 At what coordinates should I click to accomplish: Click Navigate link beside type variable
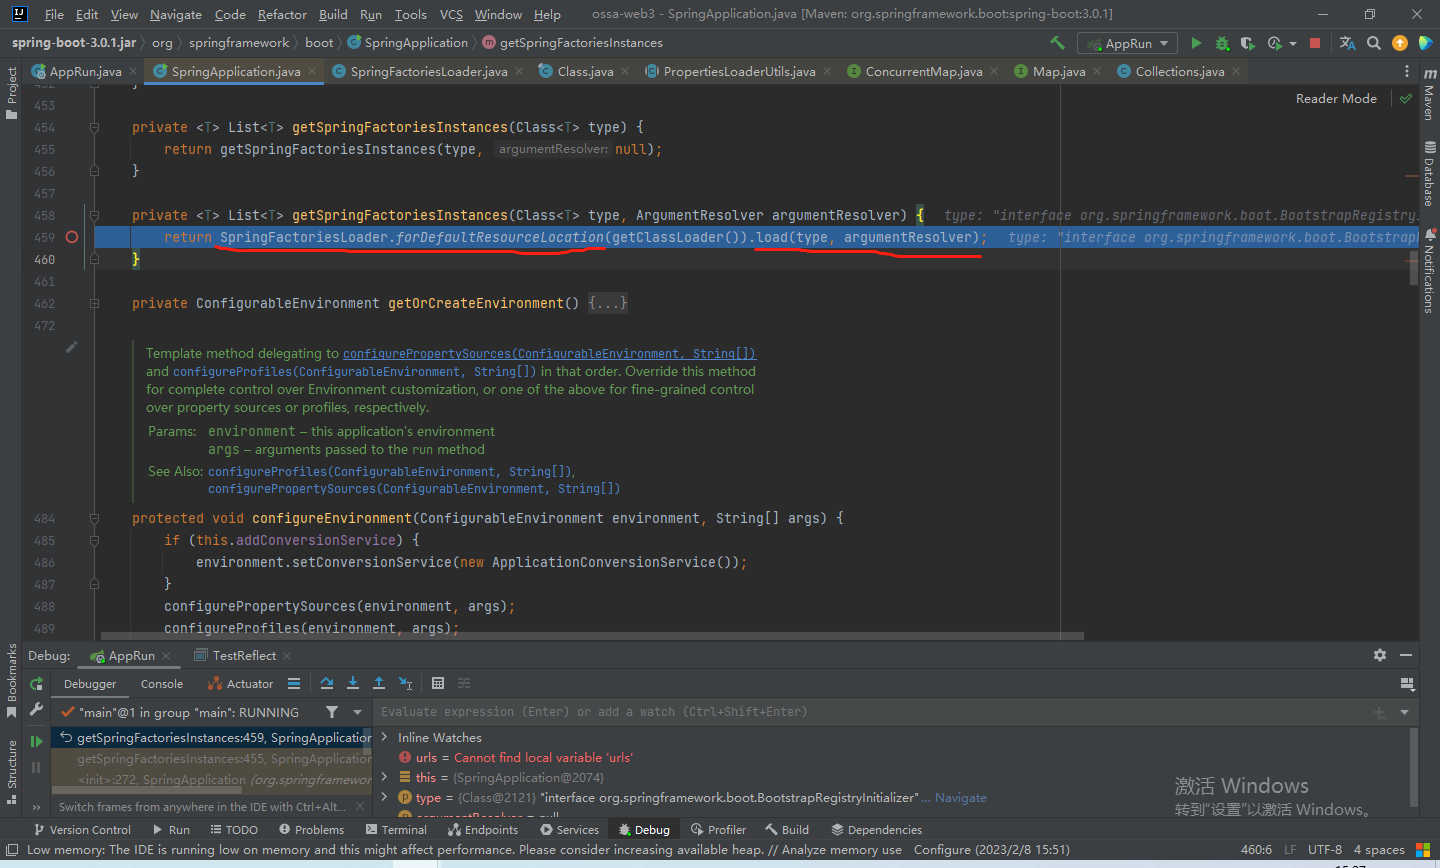[960, 797]
